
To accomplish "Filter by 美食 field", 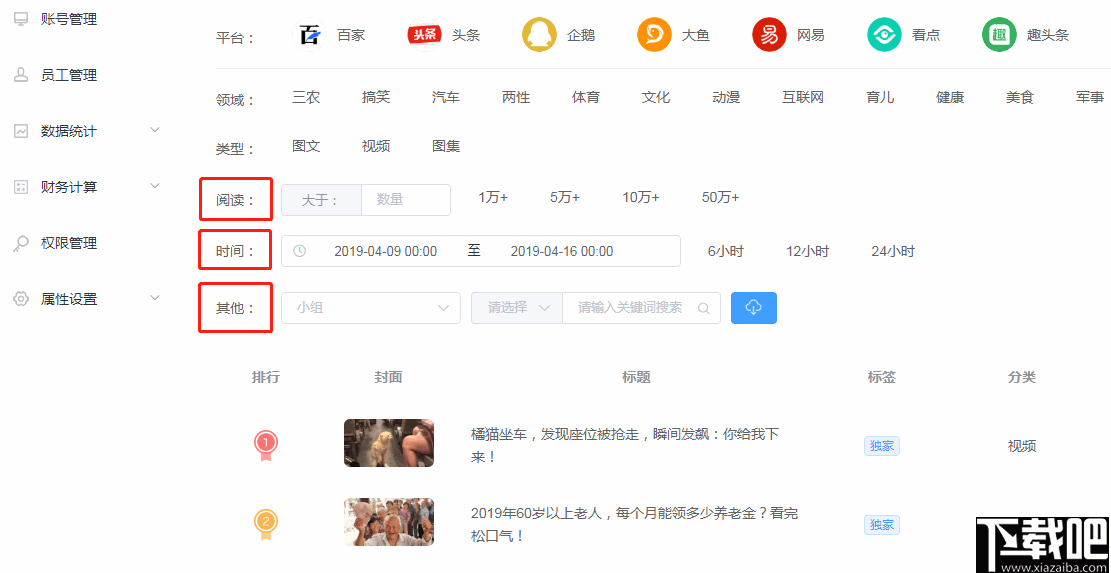I will [x=1020, y=97].
